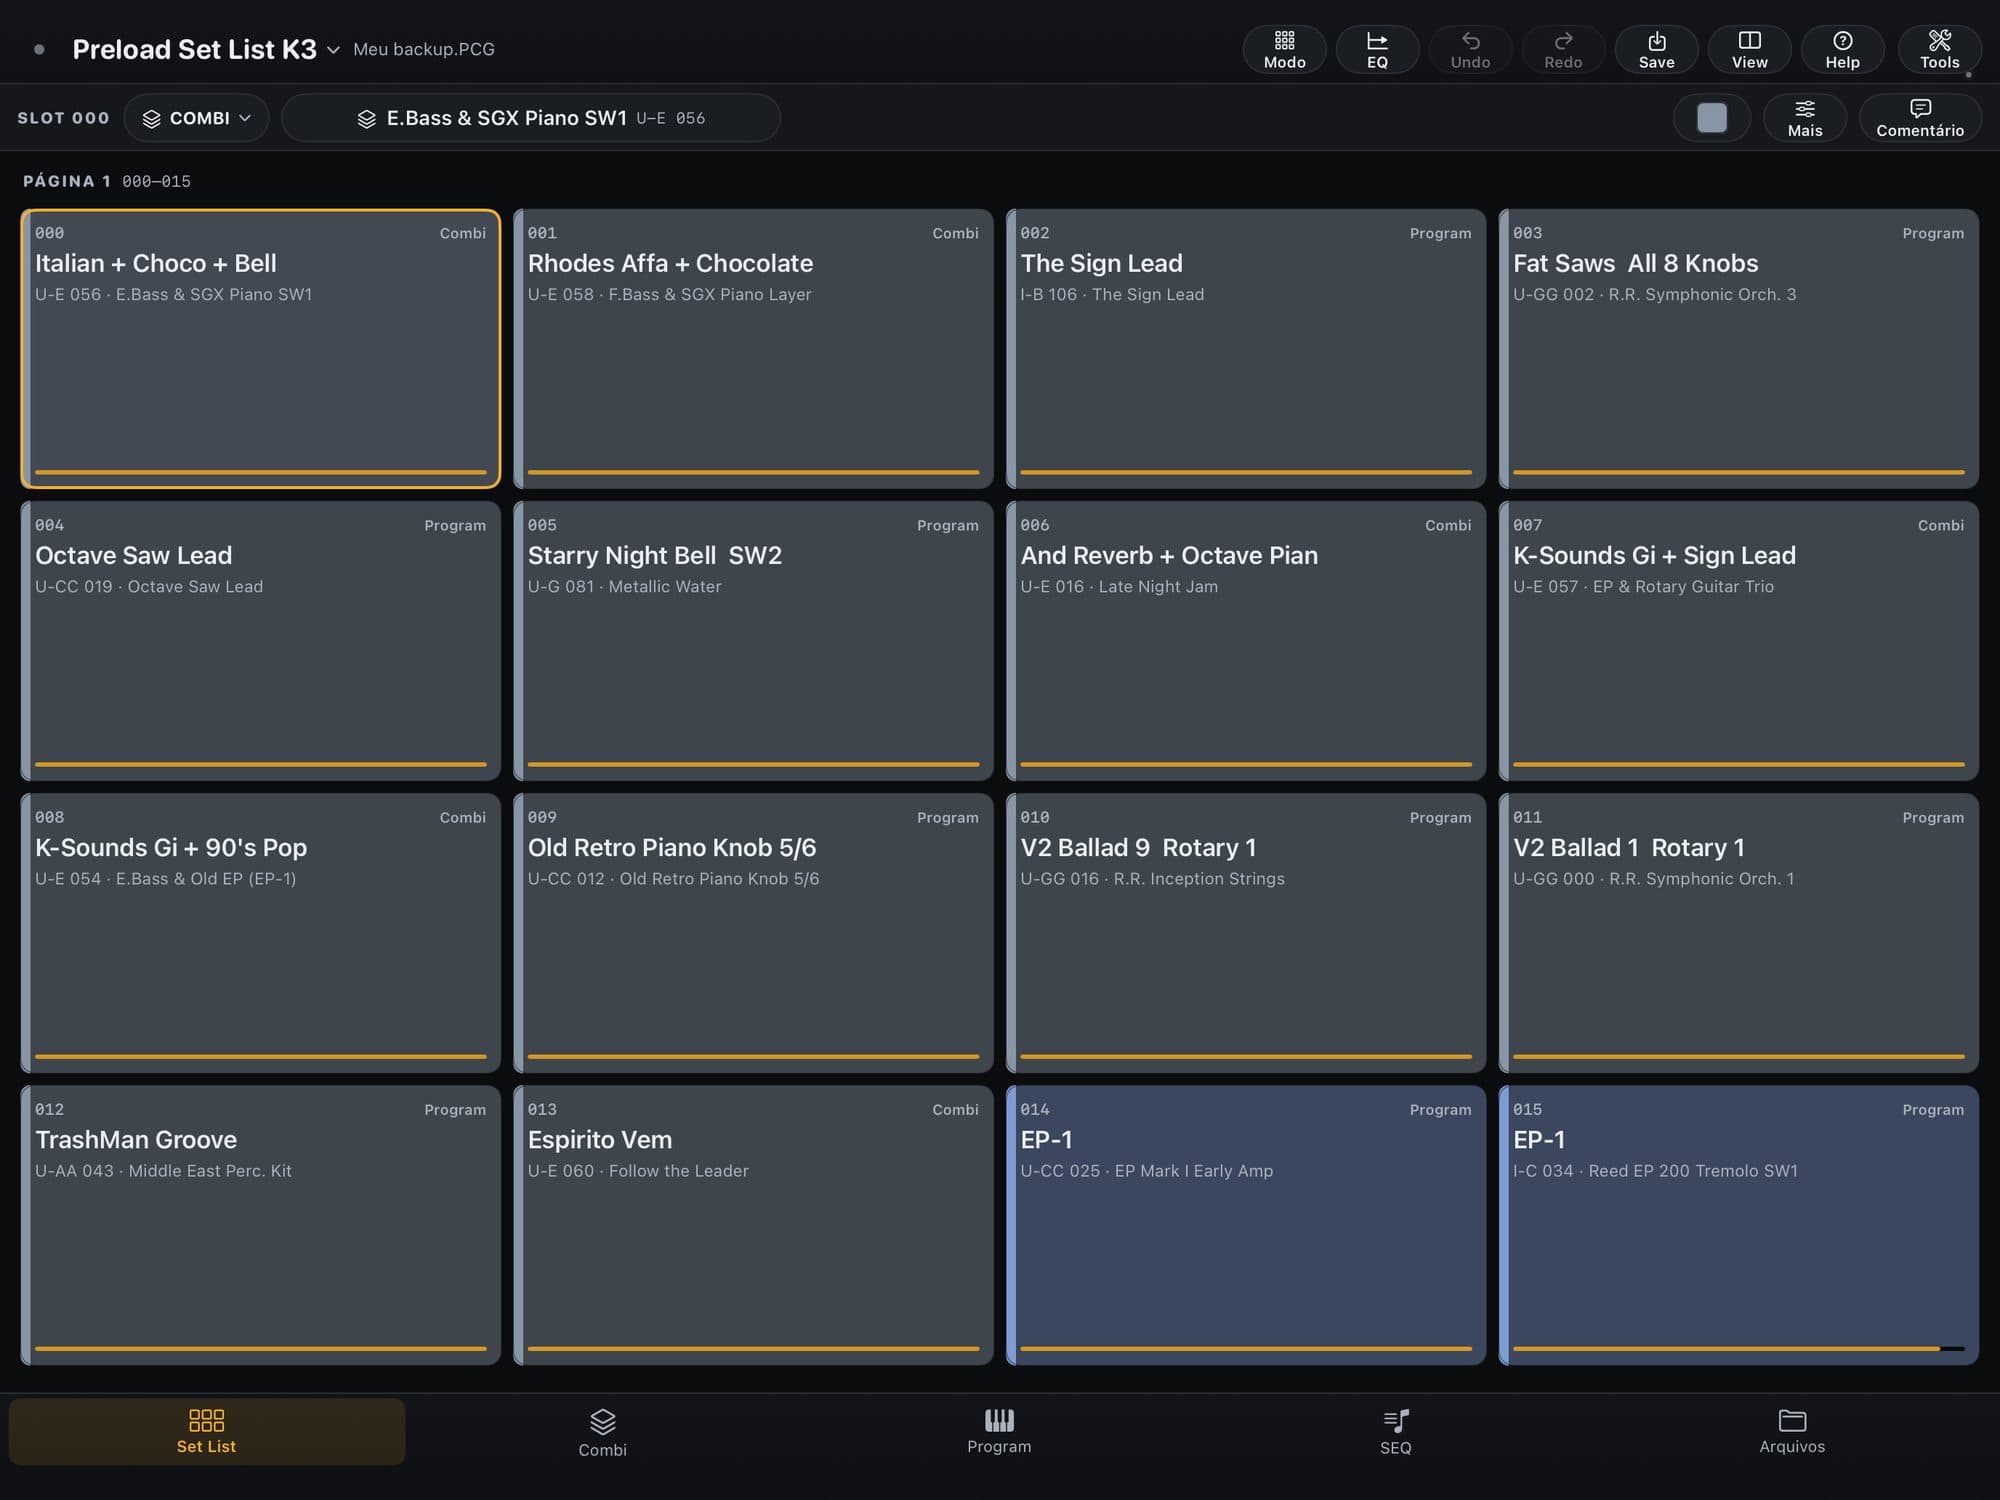Image resolution: width=2000 pixels, height=1500 pixels.
Task: Select slot 011 V2 Ballad 1 Rotary 1
Action: (x=1738, y=932)
